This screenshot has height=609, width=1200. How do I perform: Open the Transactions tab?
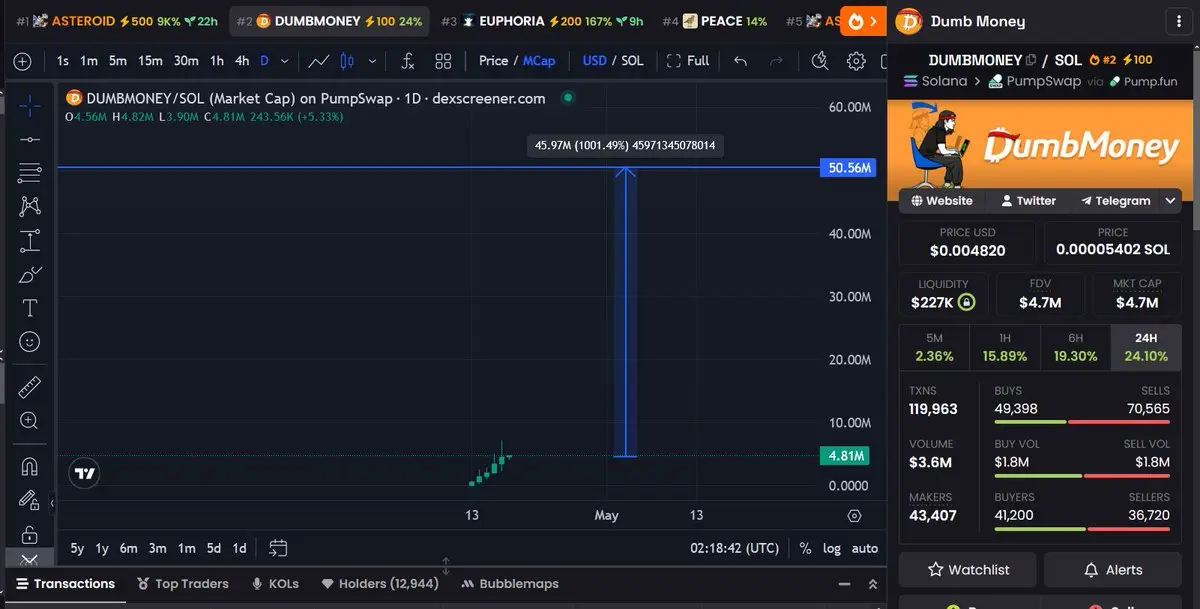click(66, 584)
